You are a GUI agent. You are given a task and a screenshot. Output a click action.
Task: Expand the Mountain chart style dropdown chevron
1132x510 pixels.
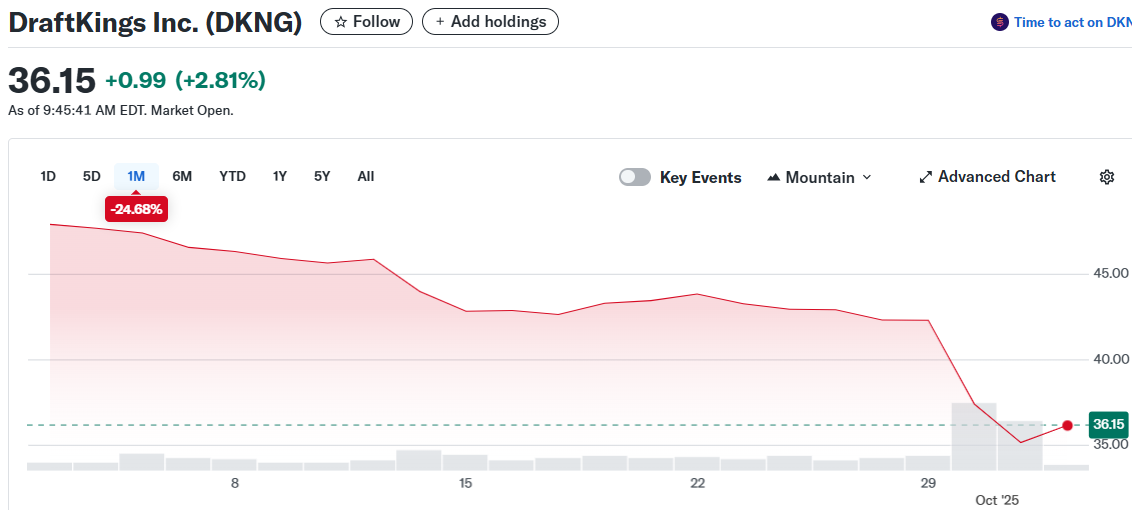(x=867, y=177)
